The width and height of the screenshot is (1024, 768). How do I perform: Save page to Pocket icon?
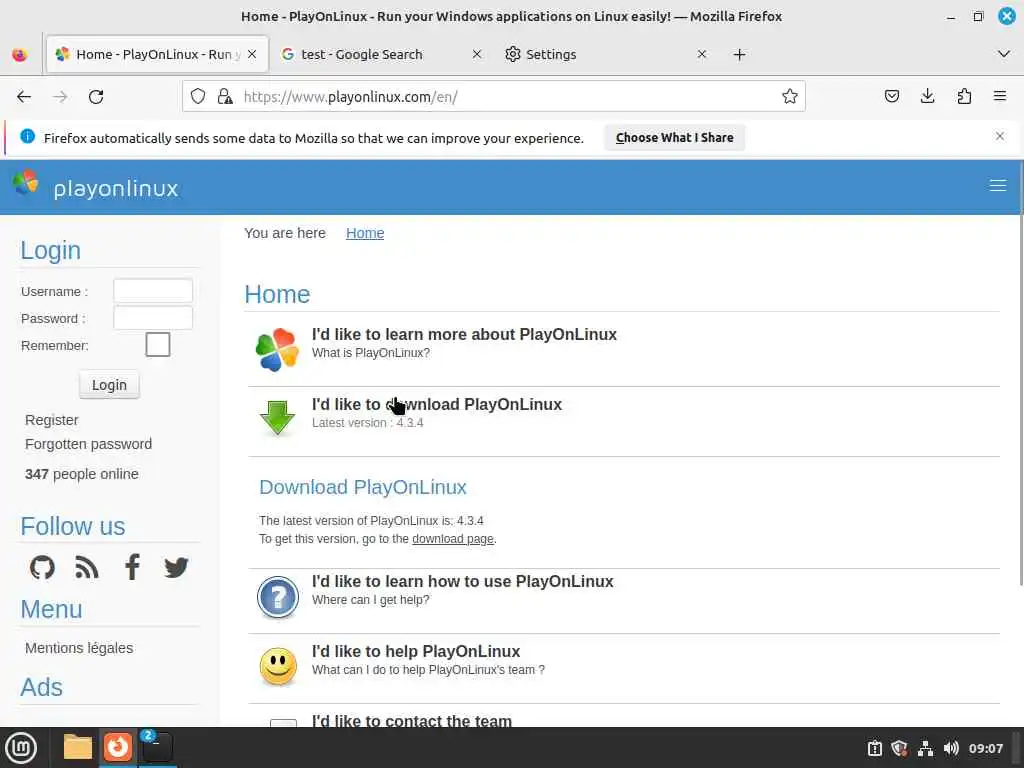click(891, 97)
